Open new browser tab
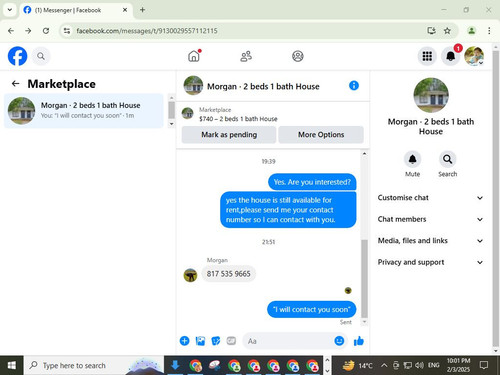This screenshot has height=375, width=500. pyautogui.click(x=142, y=10)
